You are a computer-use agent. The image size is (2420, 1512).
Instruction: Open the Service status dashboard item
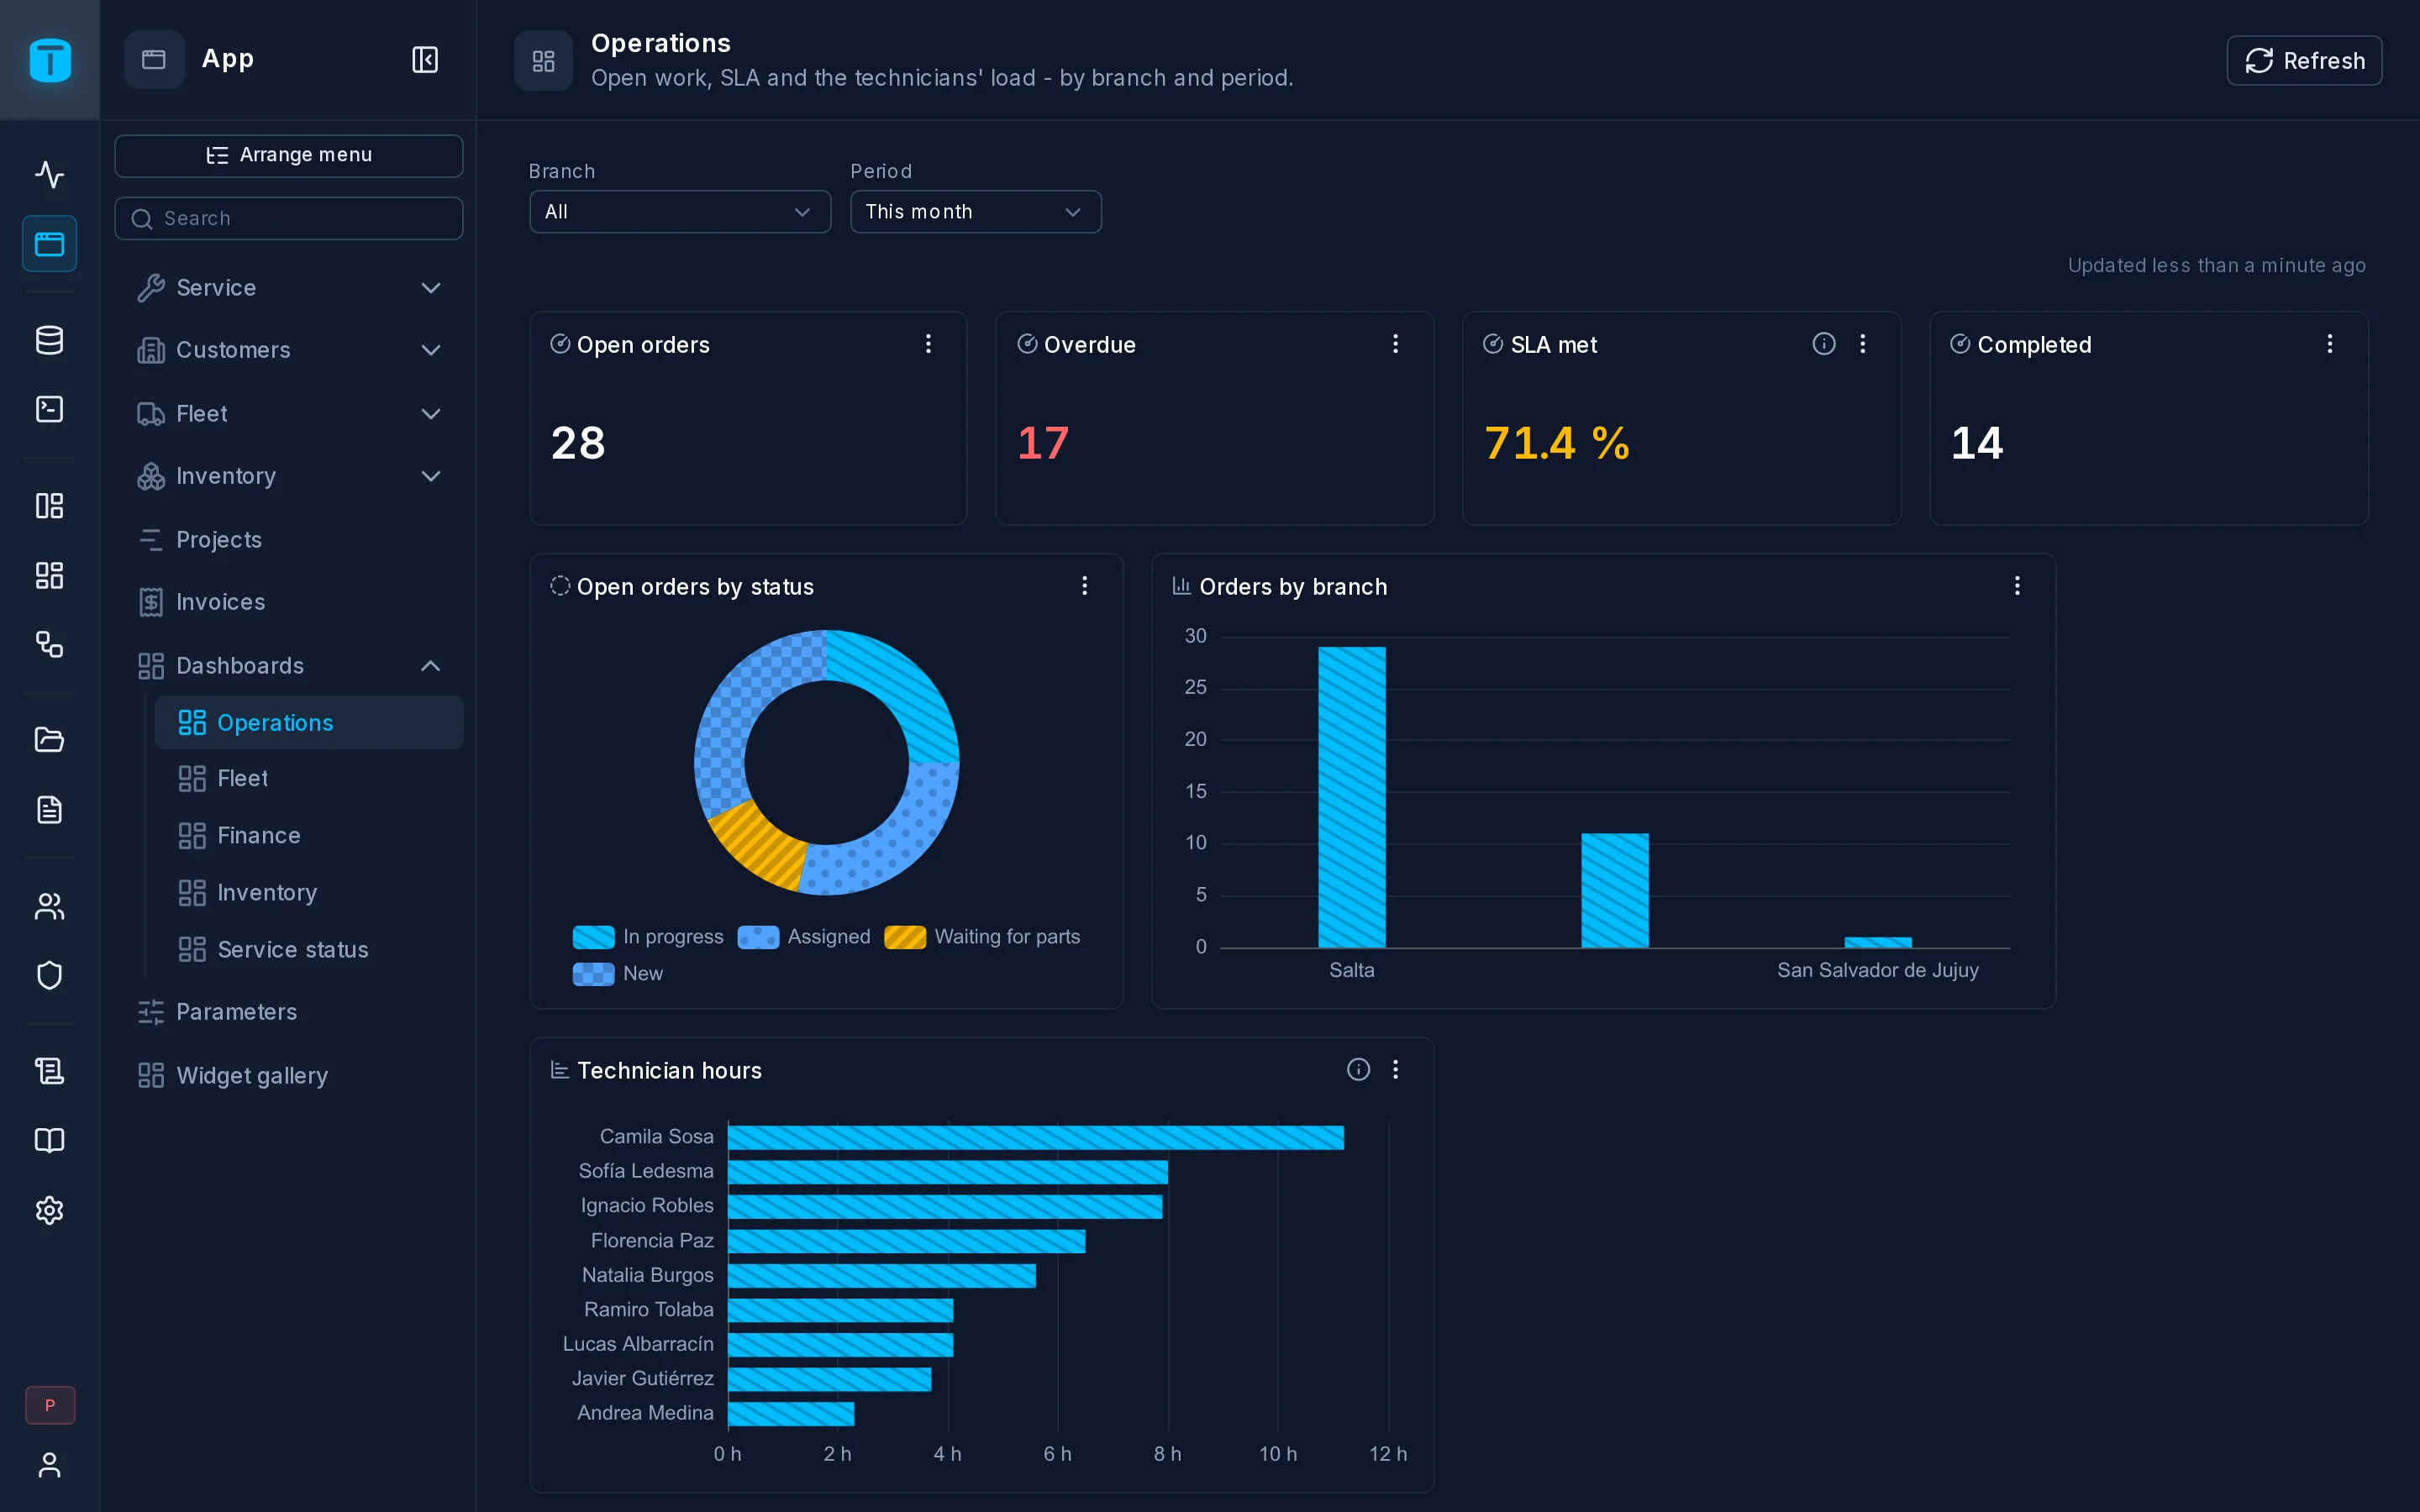pyautogui.click(x=309, y=949)
